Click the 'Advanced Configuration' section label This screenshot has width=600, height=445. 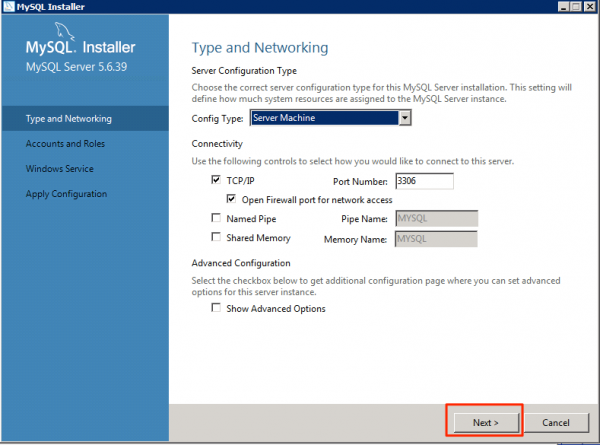(x=241, y=263)
